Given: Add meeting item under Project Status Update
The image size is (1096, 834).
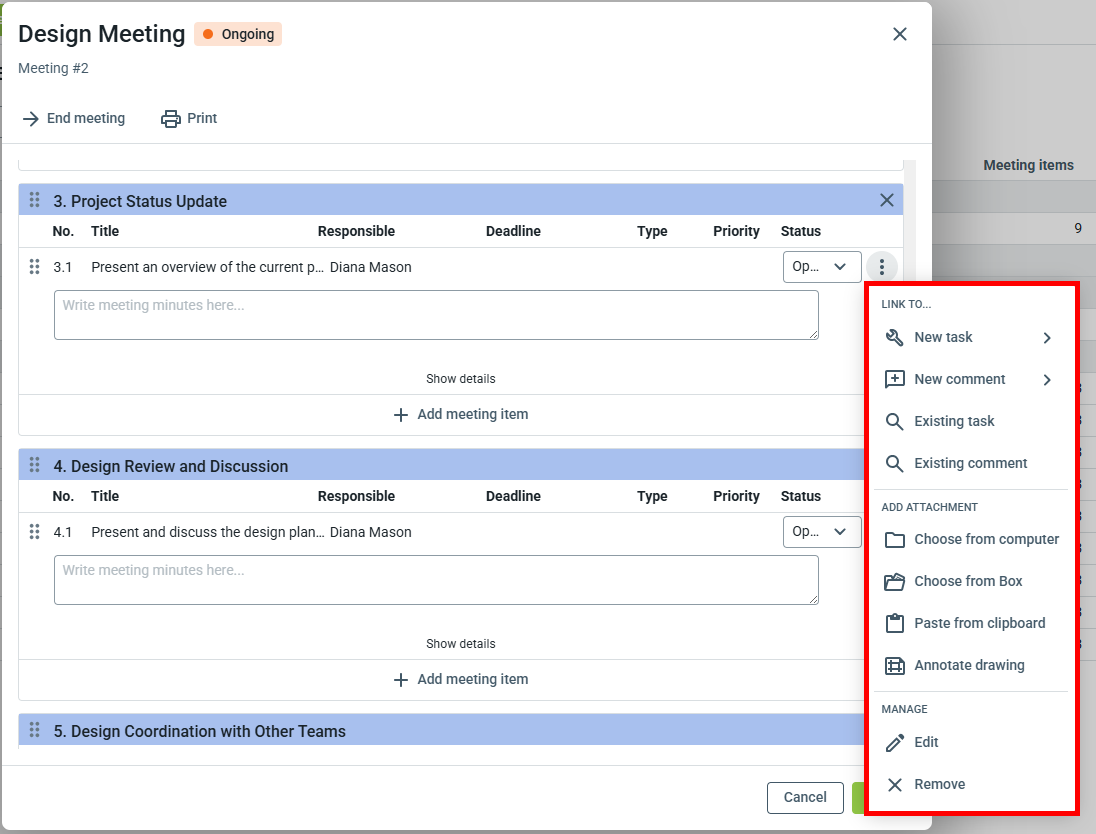Looking at the screenshot, I should tap(461, 414).
